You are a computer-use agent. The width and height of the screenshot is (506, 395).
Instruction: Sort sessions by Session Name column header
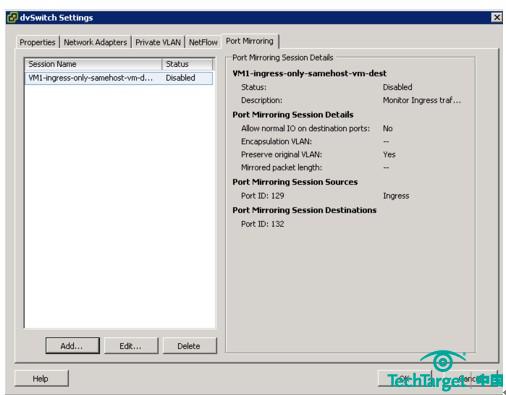(x=94, y=64)
